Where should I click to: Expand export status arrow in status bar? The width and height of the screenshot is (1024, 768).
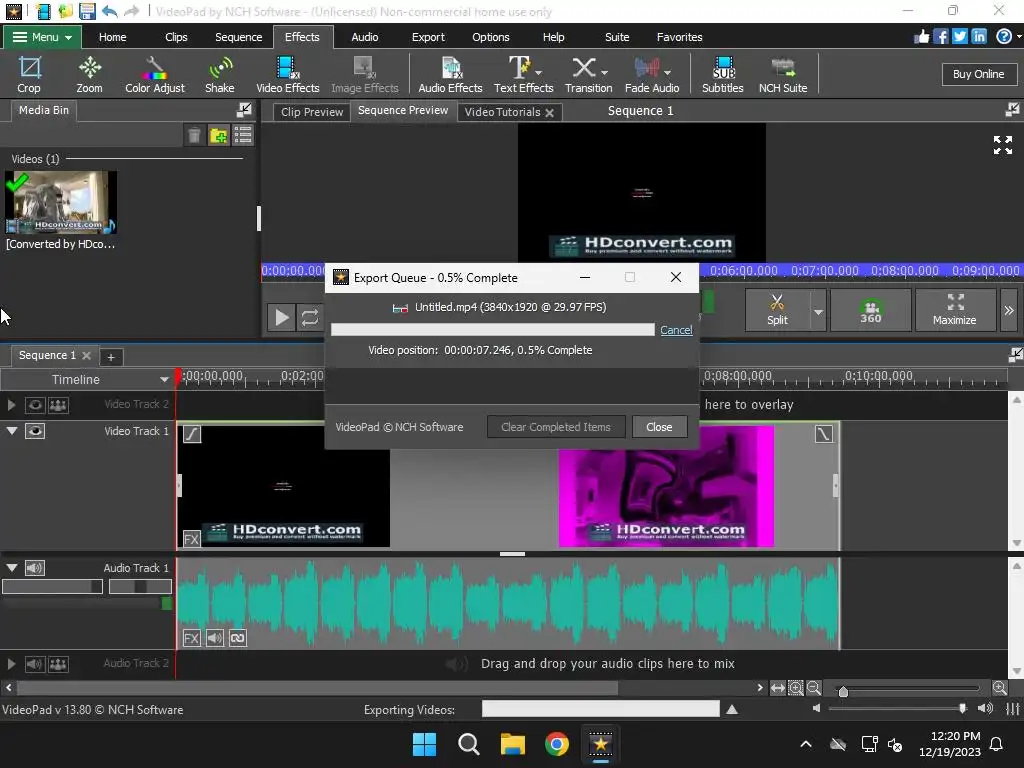click(x=732, y=709)
